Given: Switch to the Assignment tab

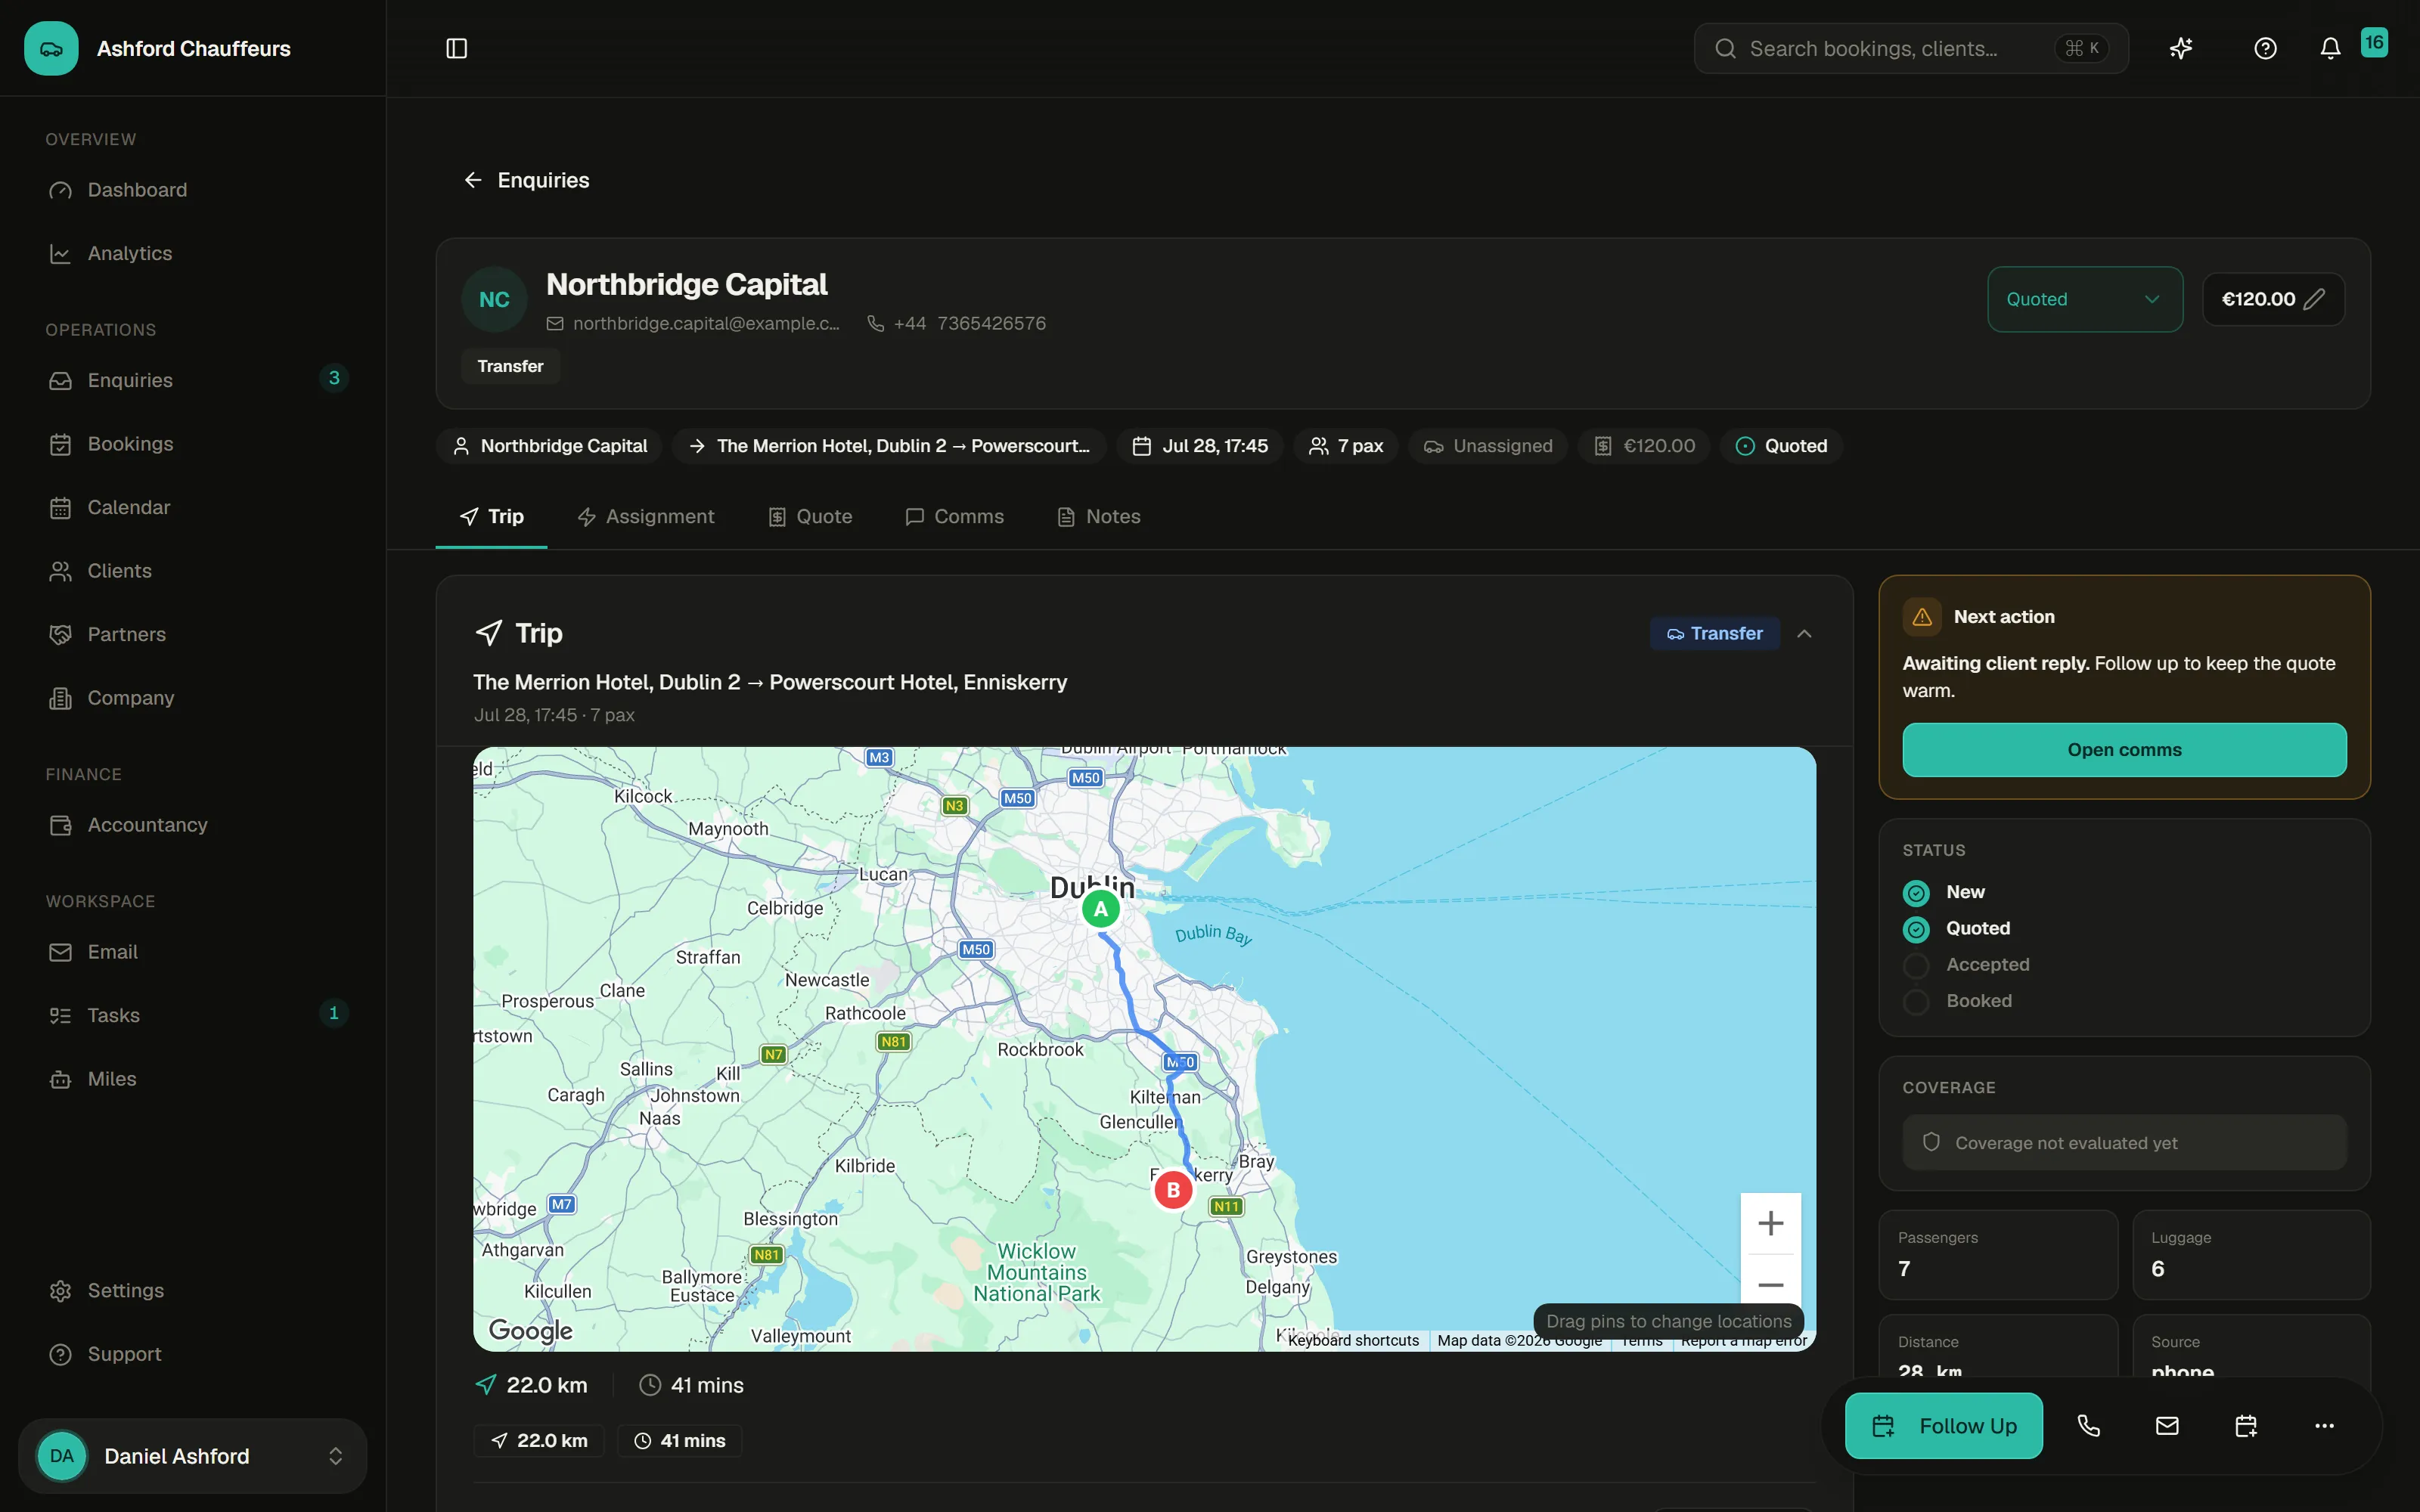Looking at the screenshot, I should (x=646, y=517).
